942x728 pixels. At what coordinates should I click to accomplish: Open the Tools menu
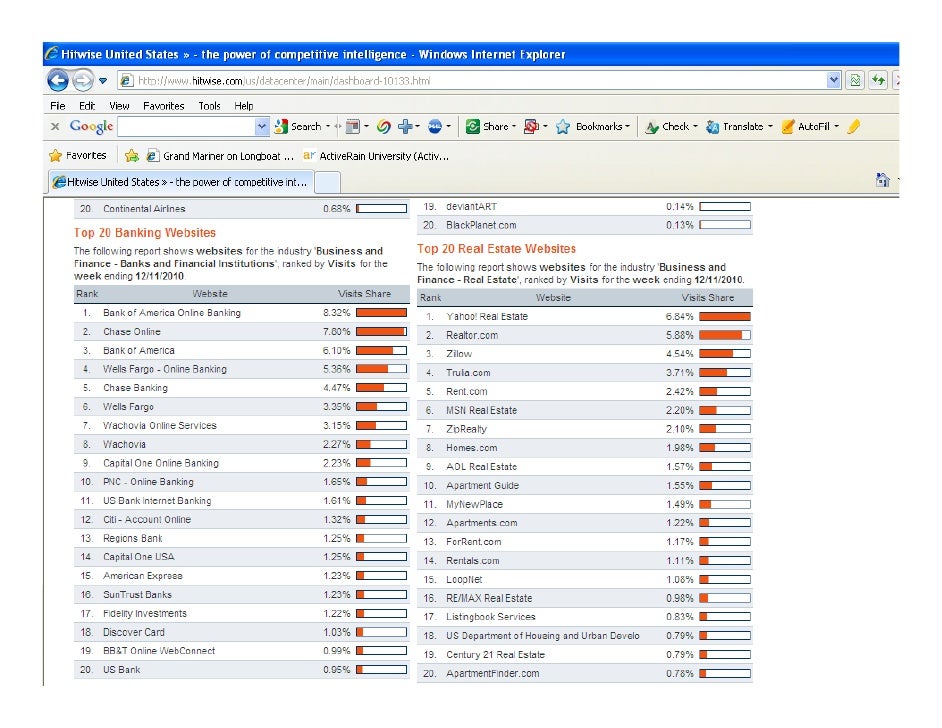209,106
